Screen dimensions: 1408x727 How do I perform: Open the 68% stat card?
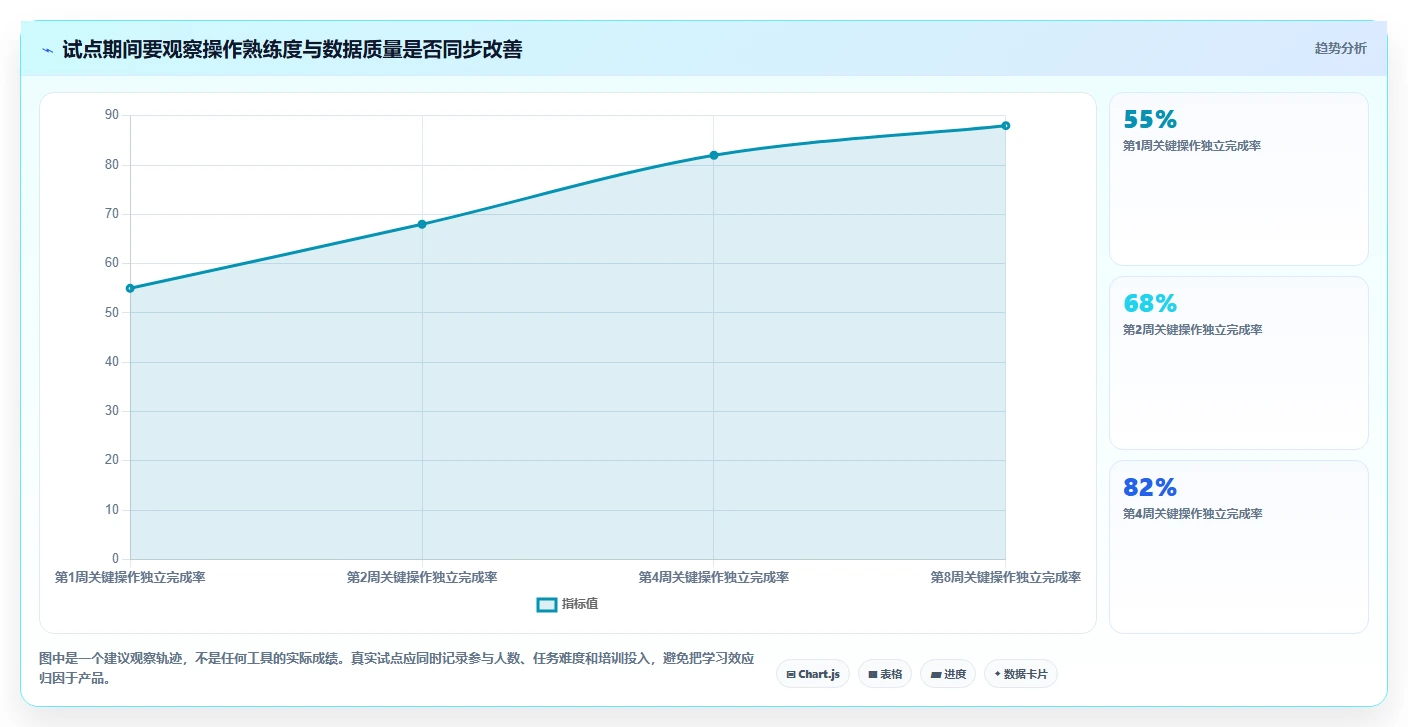tap(1238, 363)
